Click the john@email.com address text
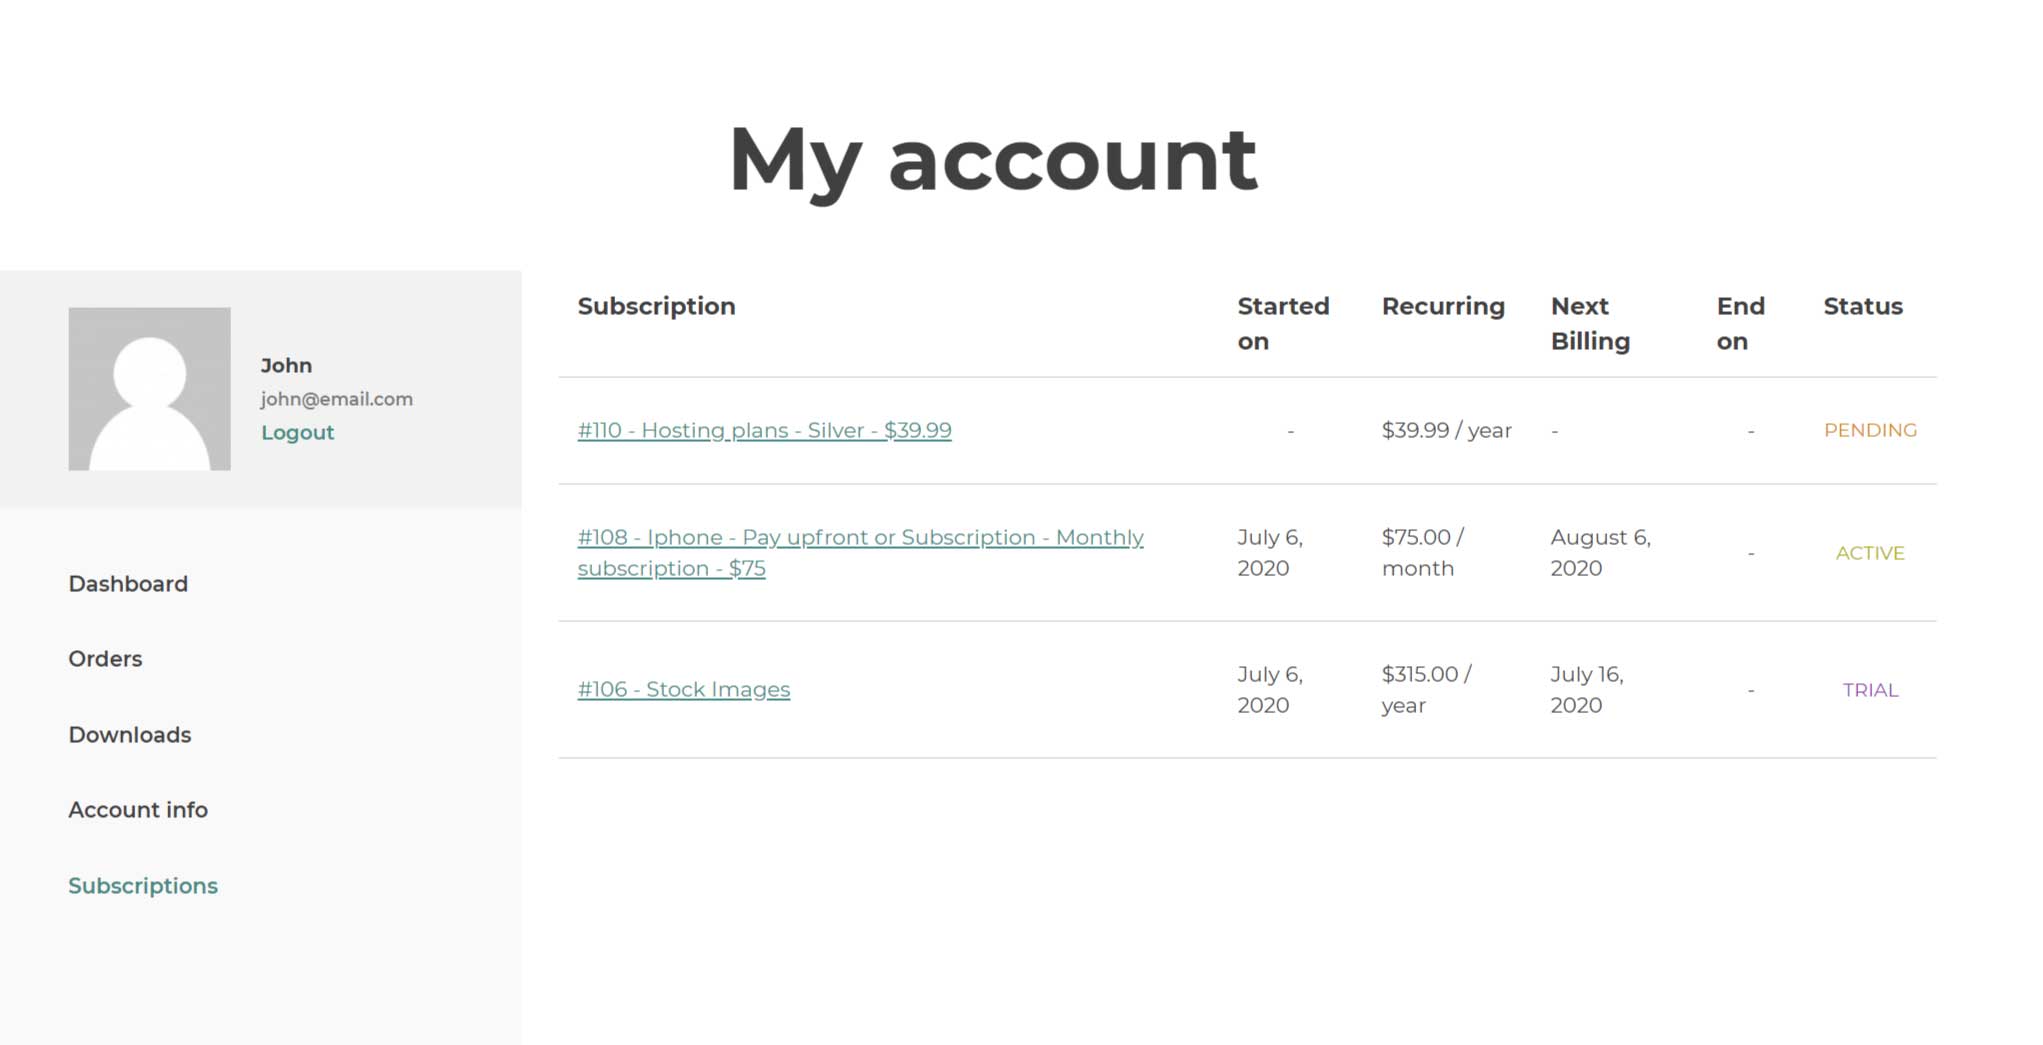The image size is (2043, 1045). (337, 399)
